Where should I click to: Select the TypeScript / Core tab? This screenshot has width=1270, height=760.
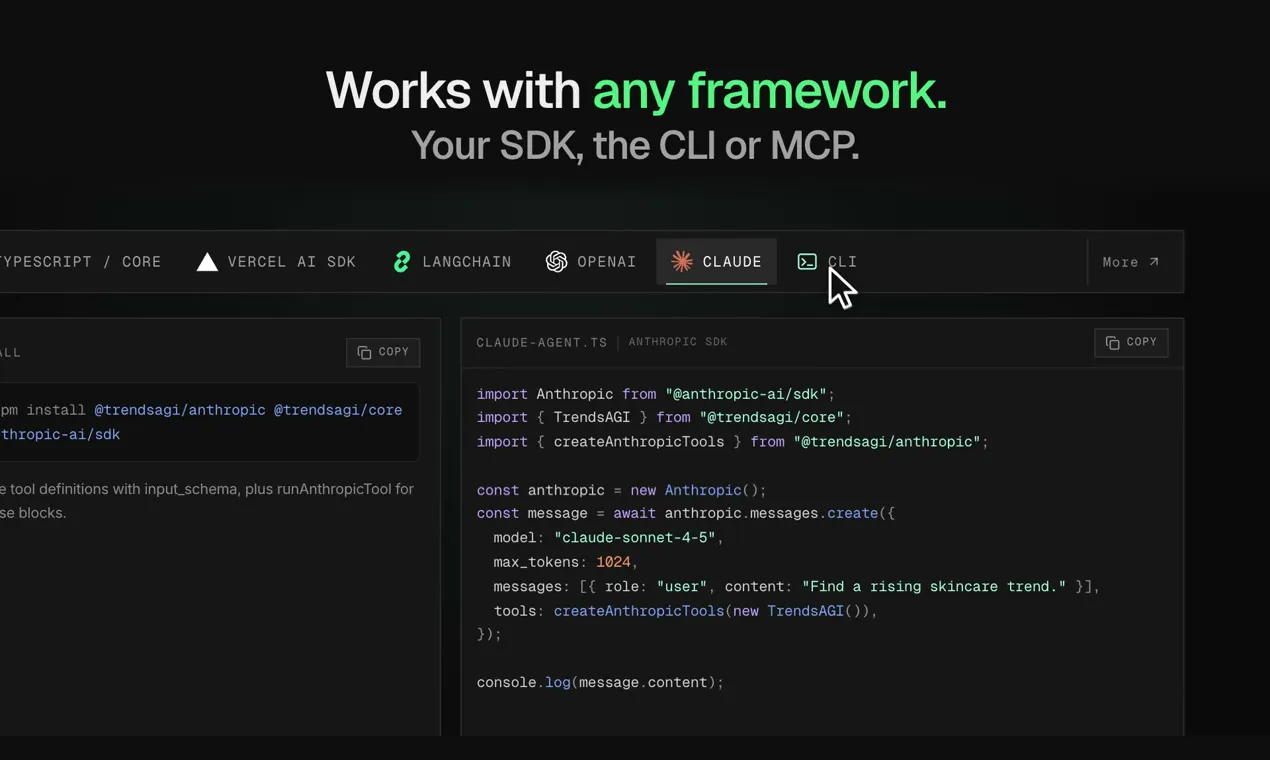81,262
